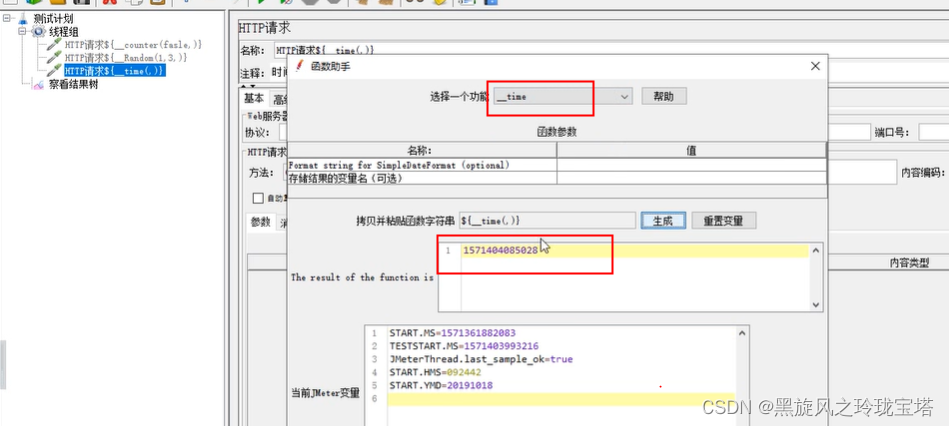The height and width of the screenshot is (426, 949).
Task: Click the 拷贝并粘贴函数字符串 field
Action: 547,221
